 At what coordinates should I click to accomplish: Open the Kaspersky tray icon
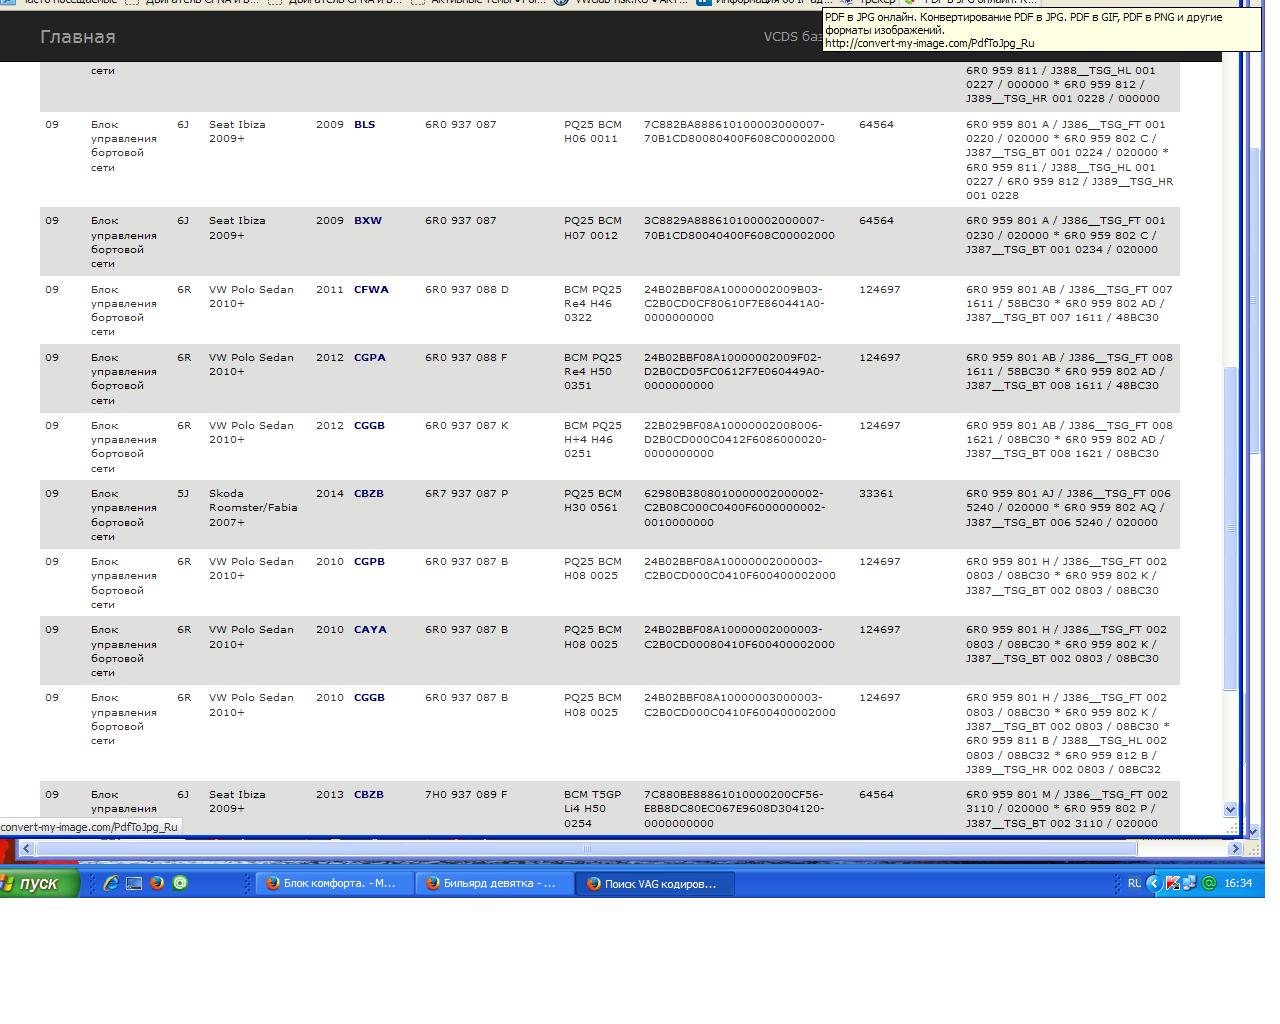pos(1172,883)
